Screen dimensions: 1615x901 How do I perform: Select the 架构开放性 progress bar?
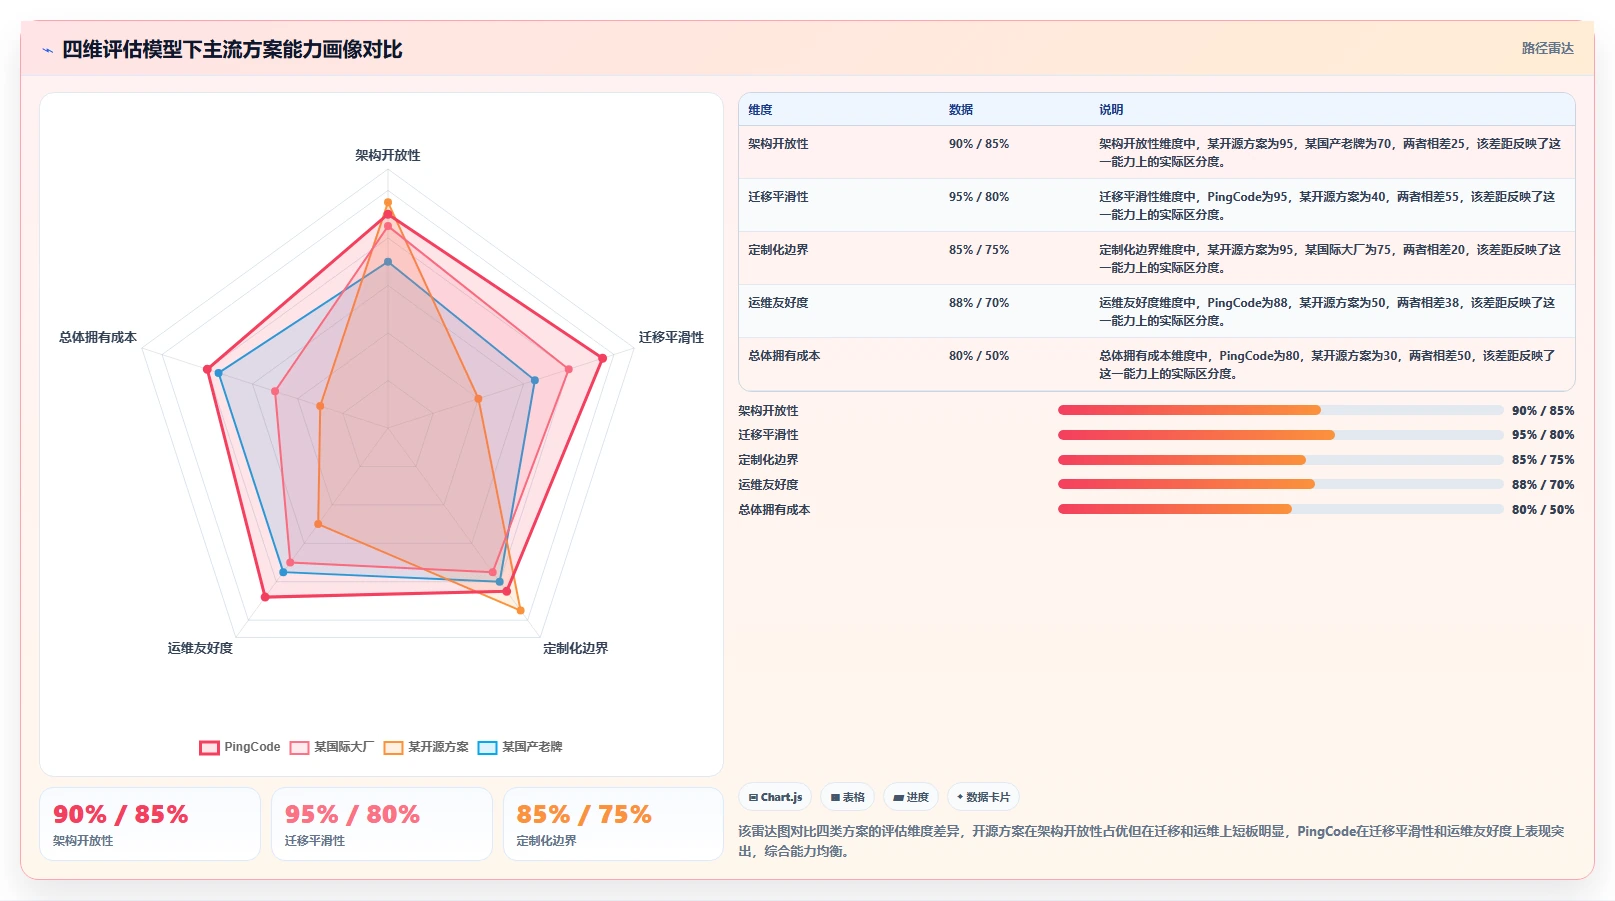pos(1280,410)
